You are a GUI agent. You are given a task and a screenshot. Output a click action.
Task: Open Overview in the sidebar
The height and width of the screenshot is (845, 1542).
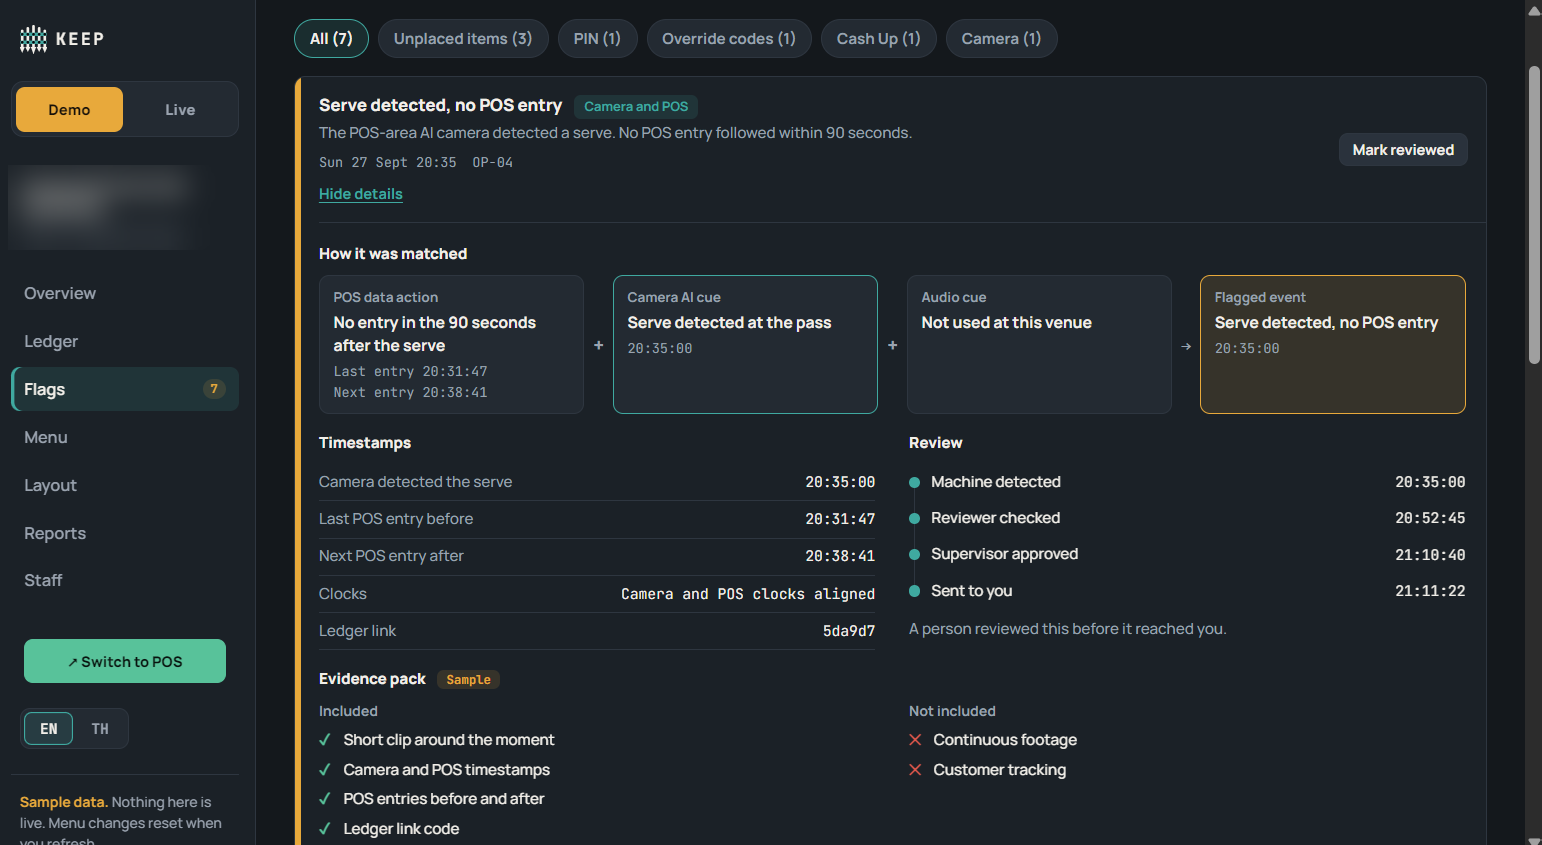125,293
